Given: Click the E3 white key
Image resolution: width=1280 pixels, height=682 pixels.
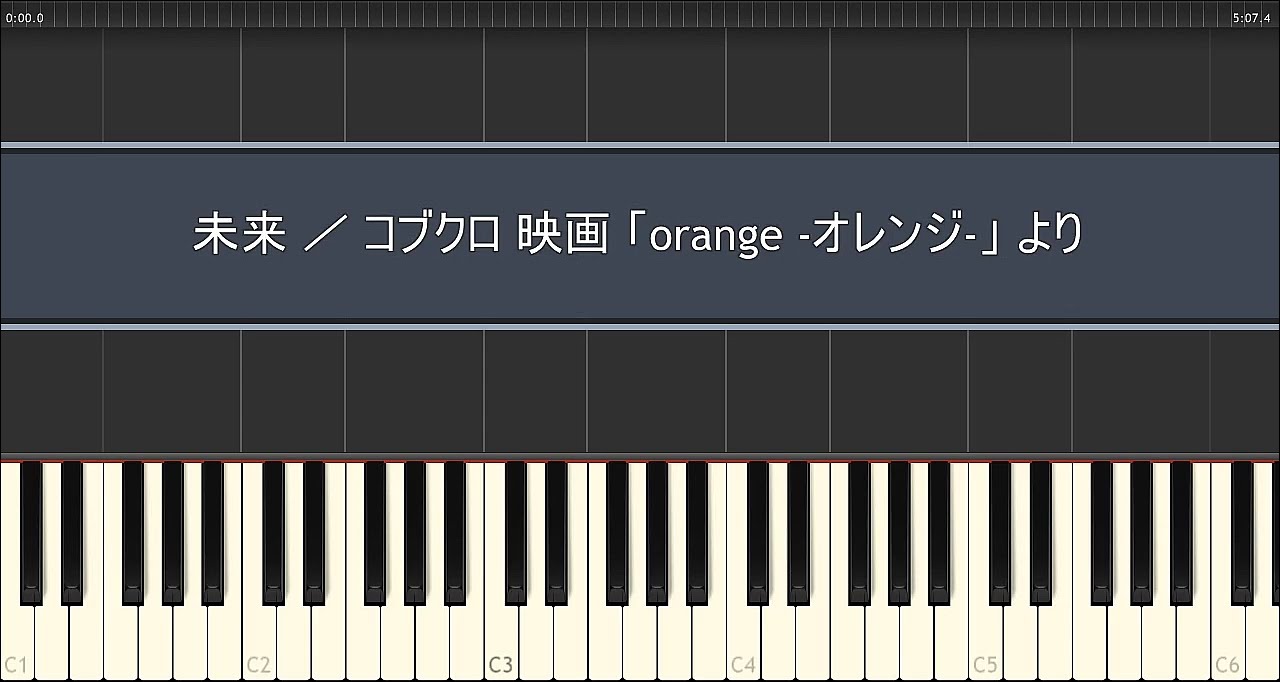Looking at the screenshot, I should point(570,640).
